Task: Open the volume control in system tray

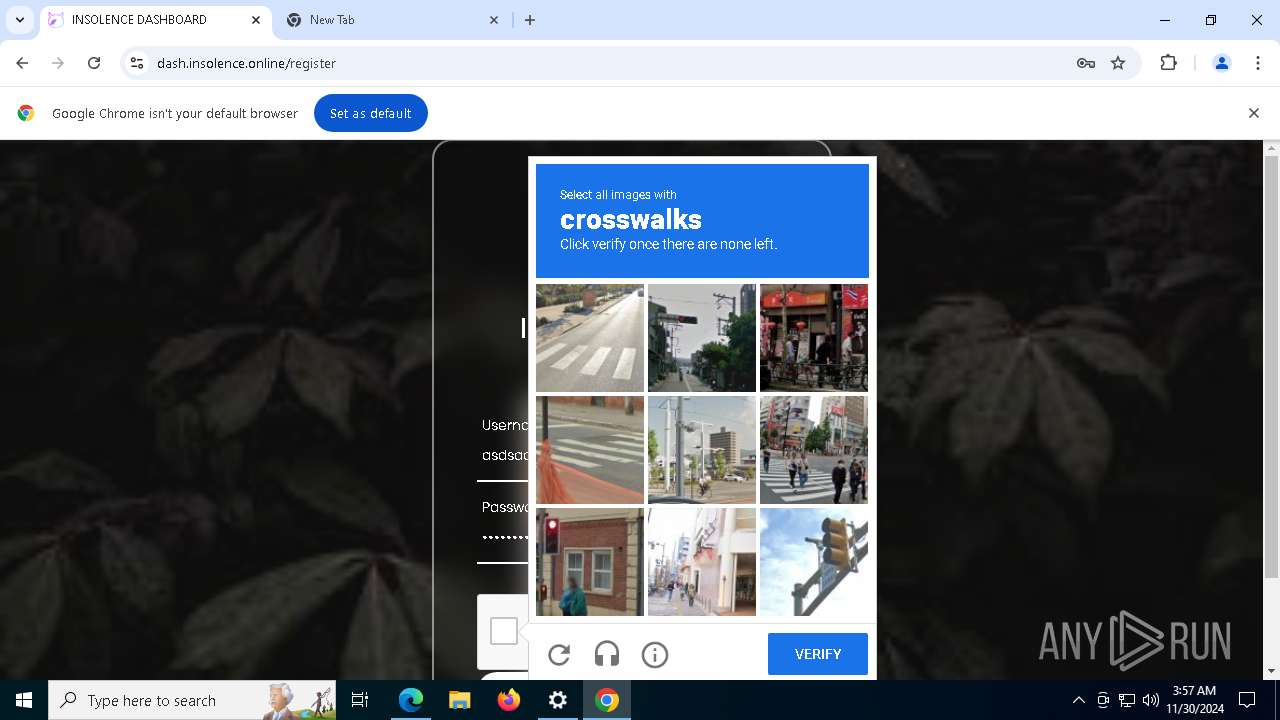Action: (1150, 700)
